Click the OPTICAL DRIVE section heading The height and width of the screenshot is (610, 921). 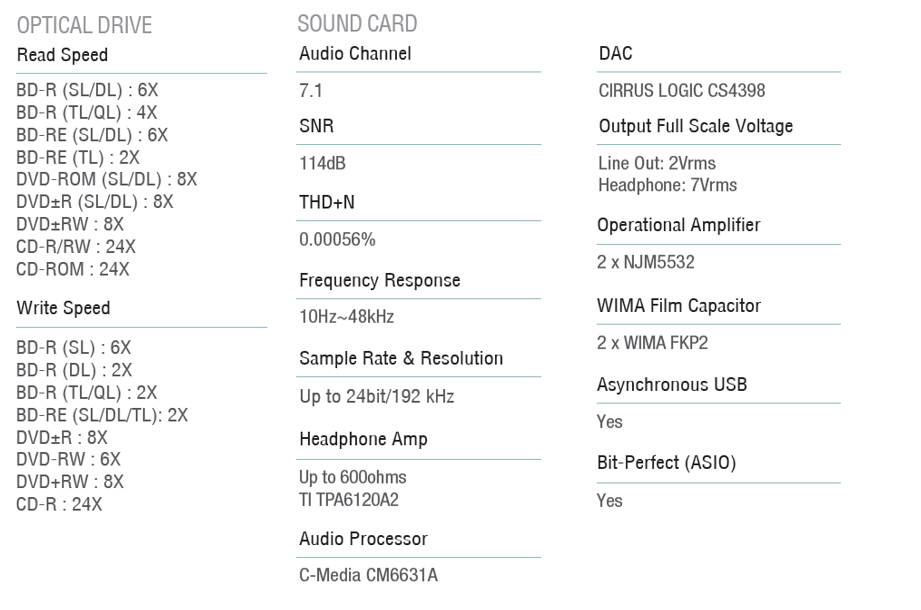85,25
